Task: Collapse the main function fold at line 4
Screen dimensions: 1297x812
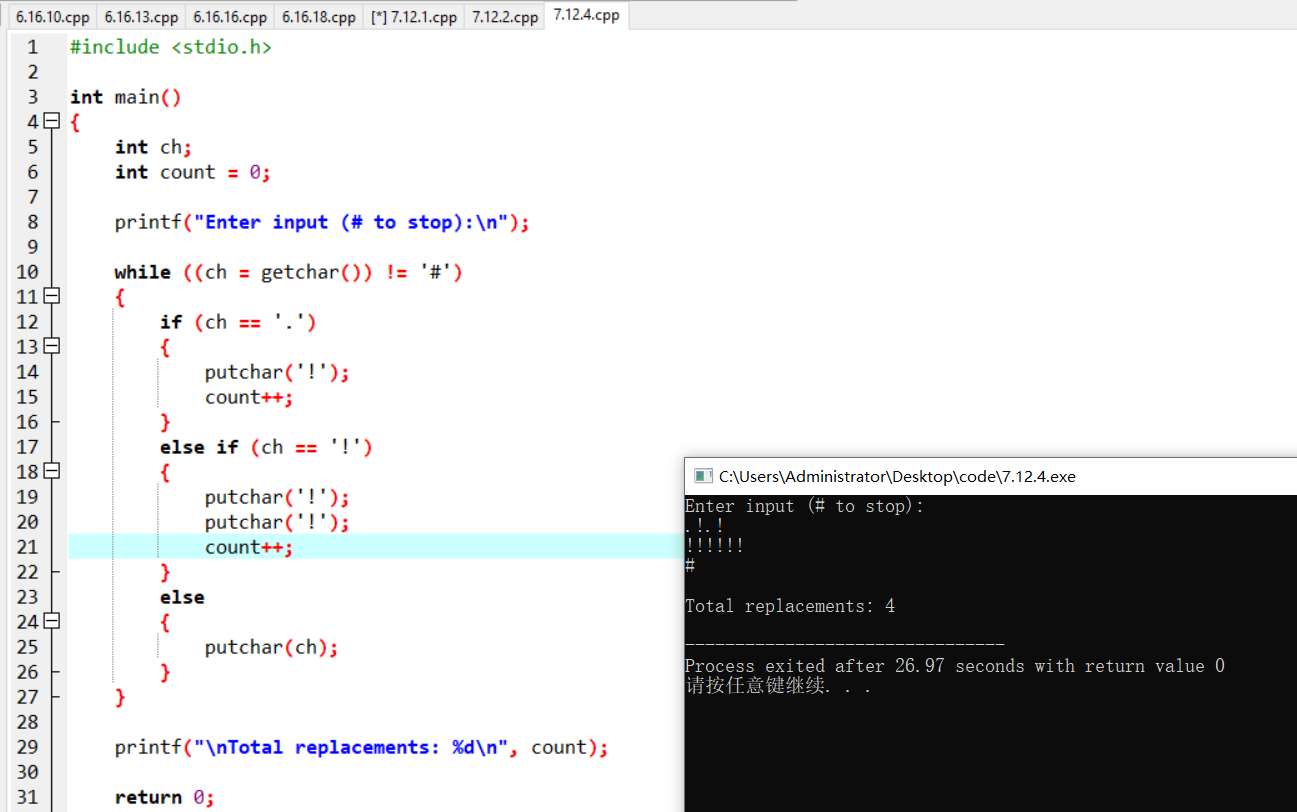Action: (x=52, y=122)
